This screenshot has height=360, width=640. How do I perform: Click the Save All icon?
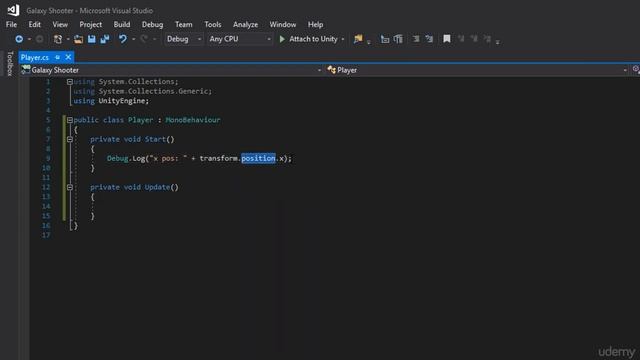click(x=105, y=39)
